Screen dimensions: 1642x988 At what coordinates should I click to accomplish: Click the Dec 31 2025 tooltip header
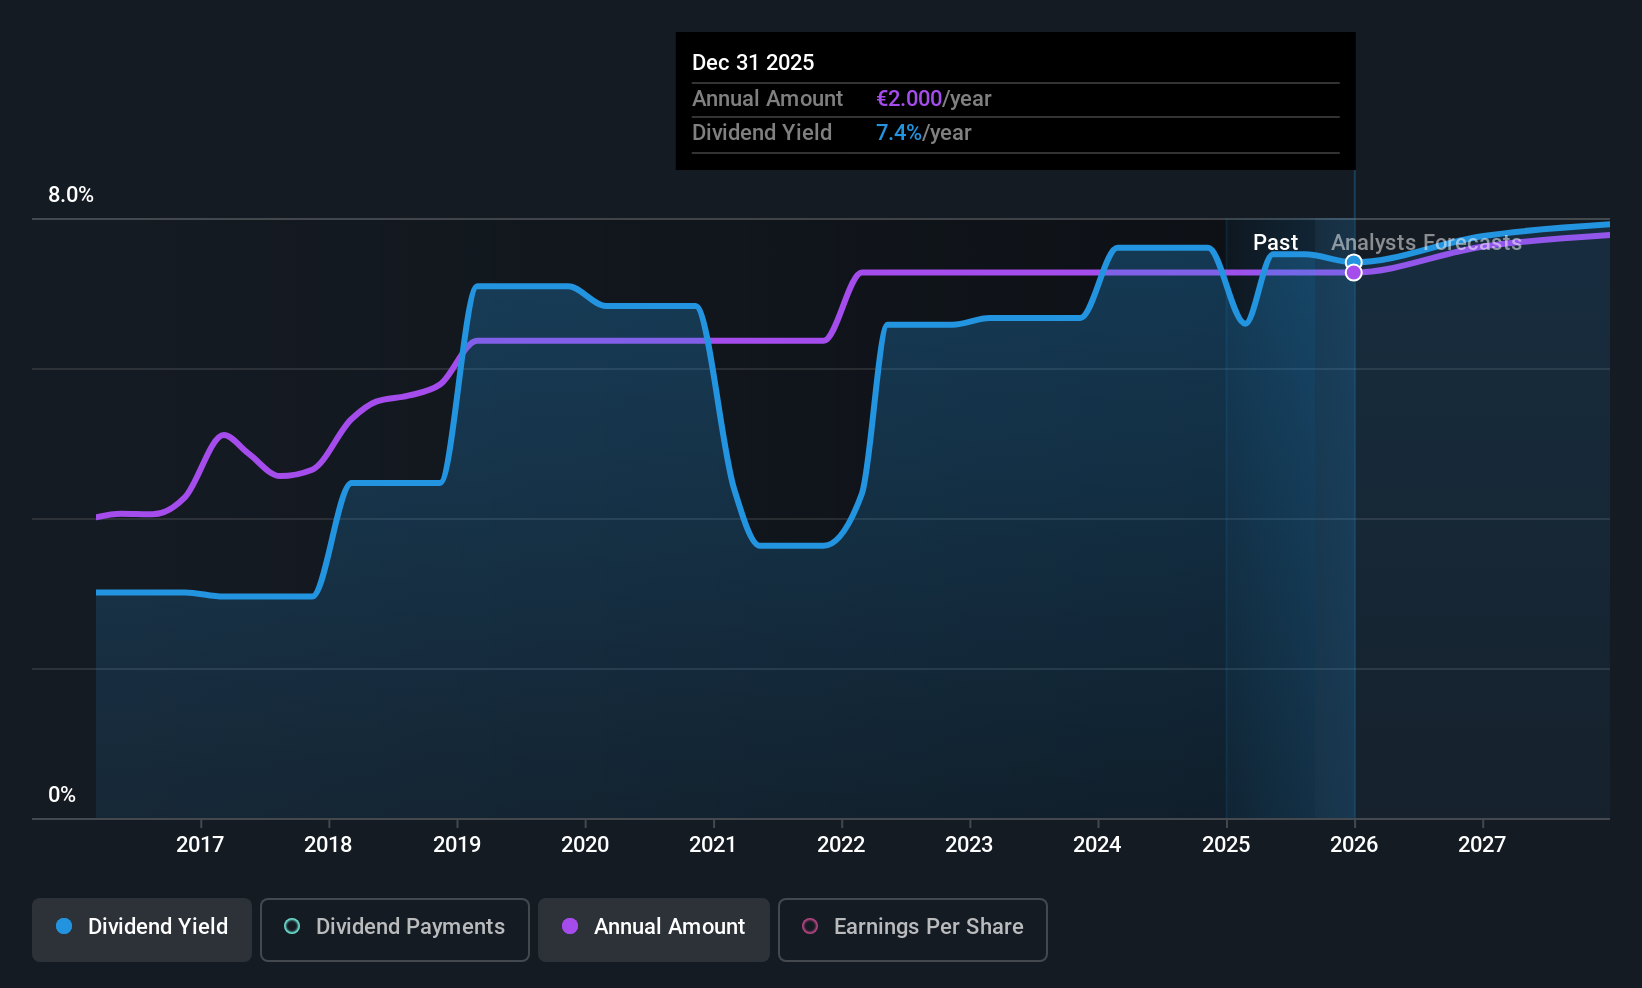pos(753,62)
